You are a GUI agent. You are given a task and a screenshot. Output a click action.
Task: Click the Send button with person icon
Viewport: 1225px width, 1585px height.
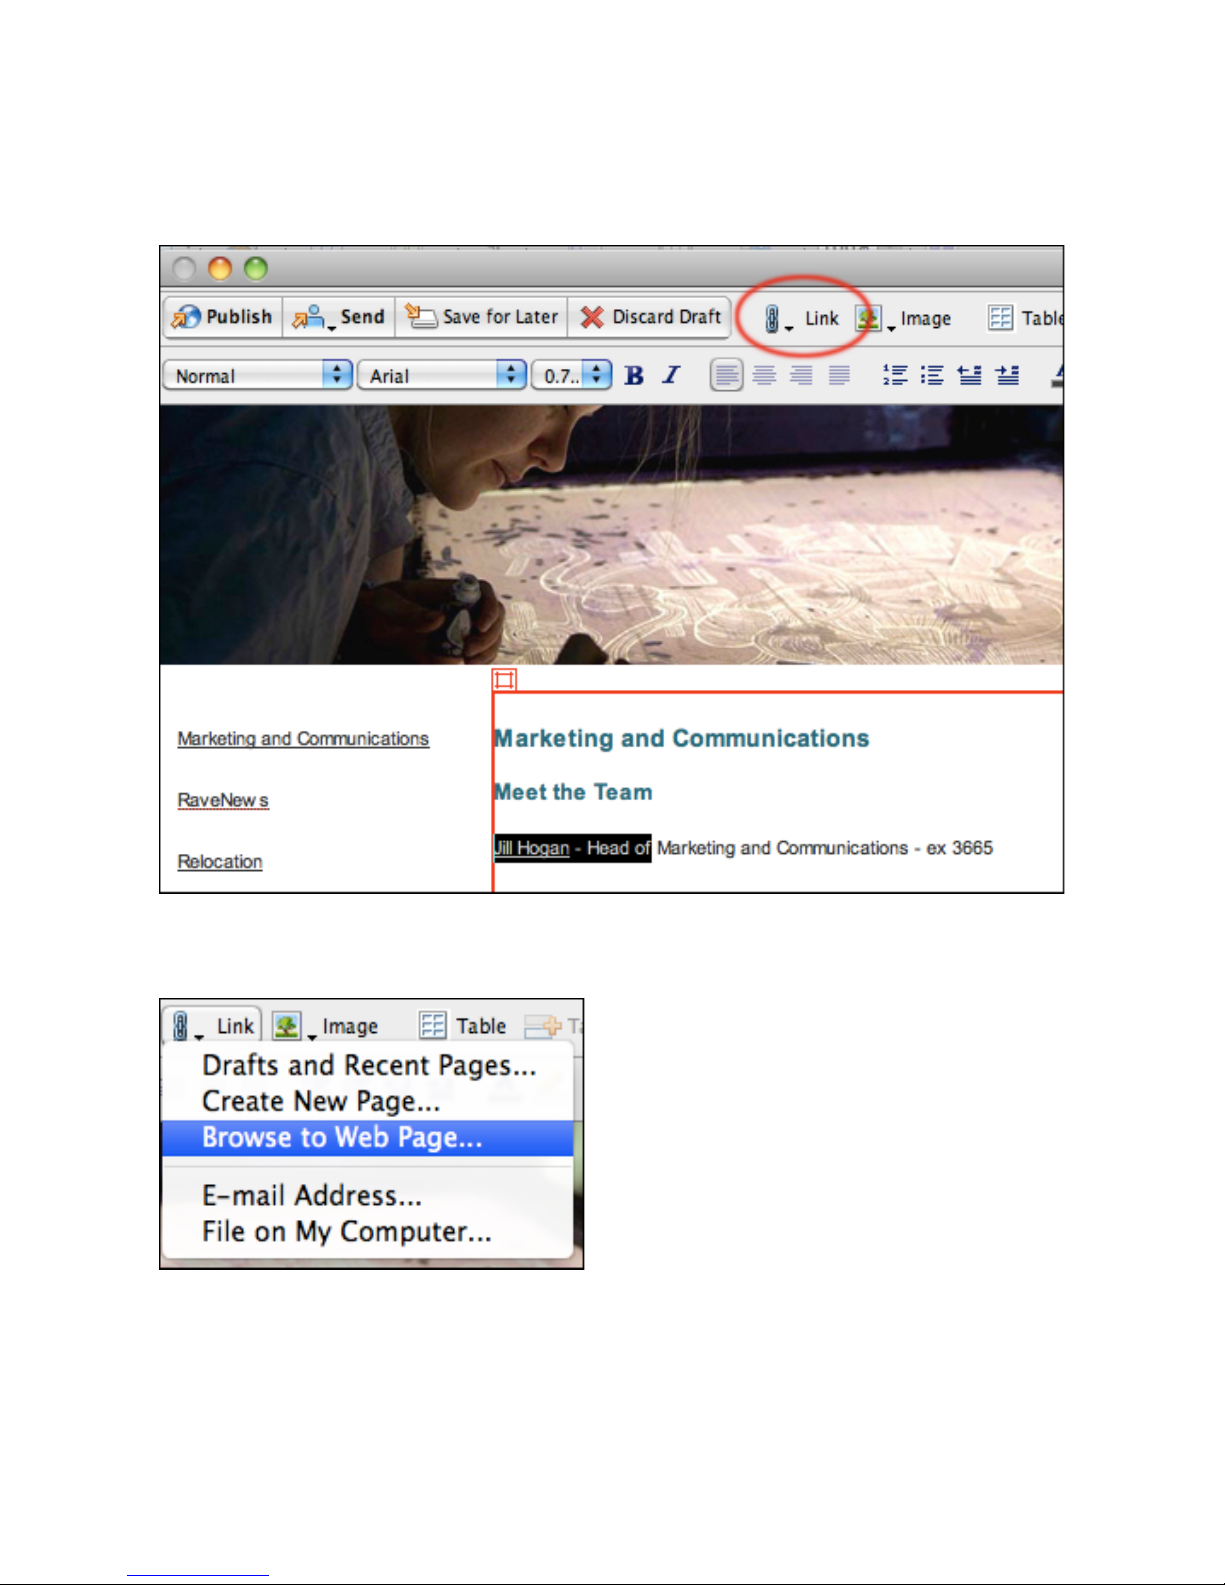coord(339,317)
